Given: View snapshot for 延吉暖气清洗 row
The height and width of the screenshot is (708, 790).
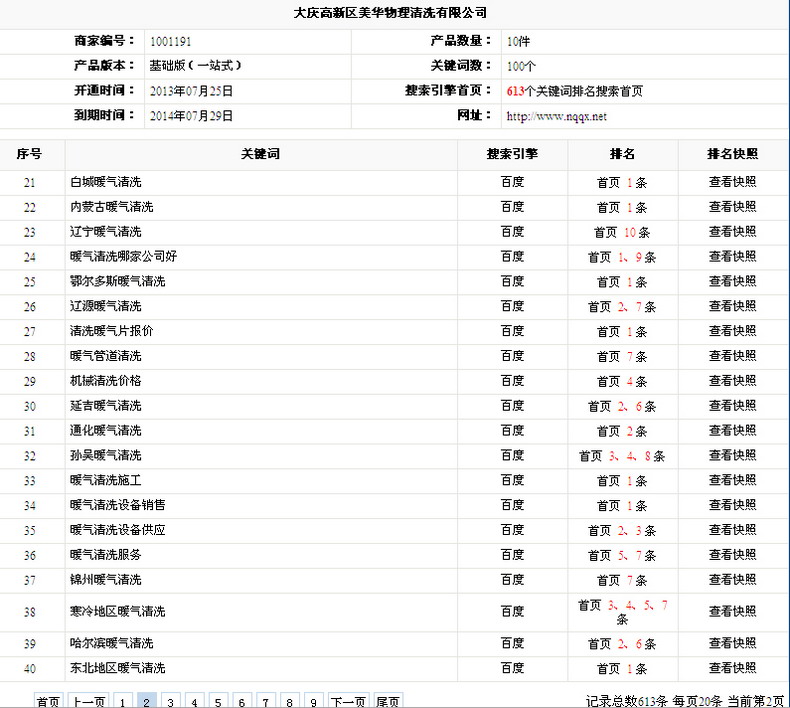Looking at the screenshot, I should coord(733,406).
